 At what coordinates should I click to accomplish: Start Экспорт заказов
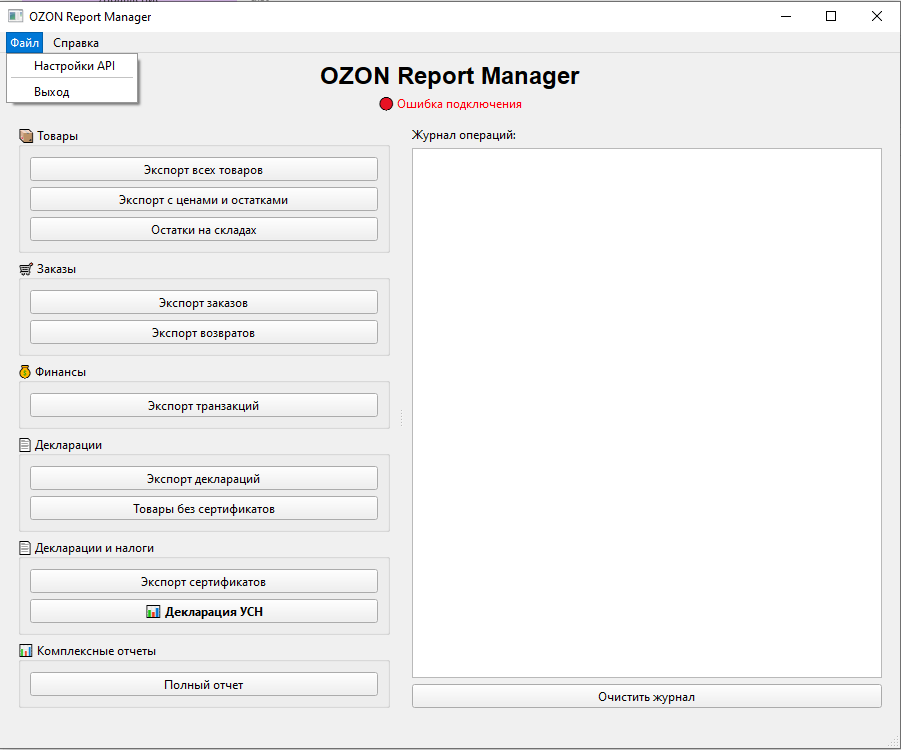tap(204, 302)
